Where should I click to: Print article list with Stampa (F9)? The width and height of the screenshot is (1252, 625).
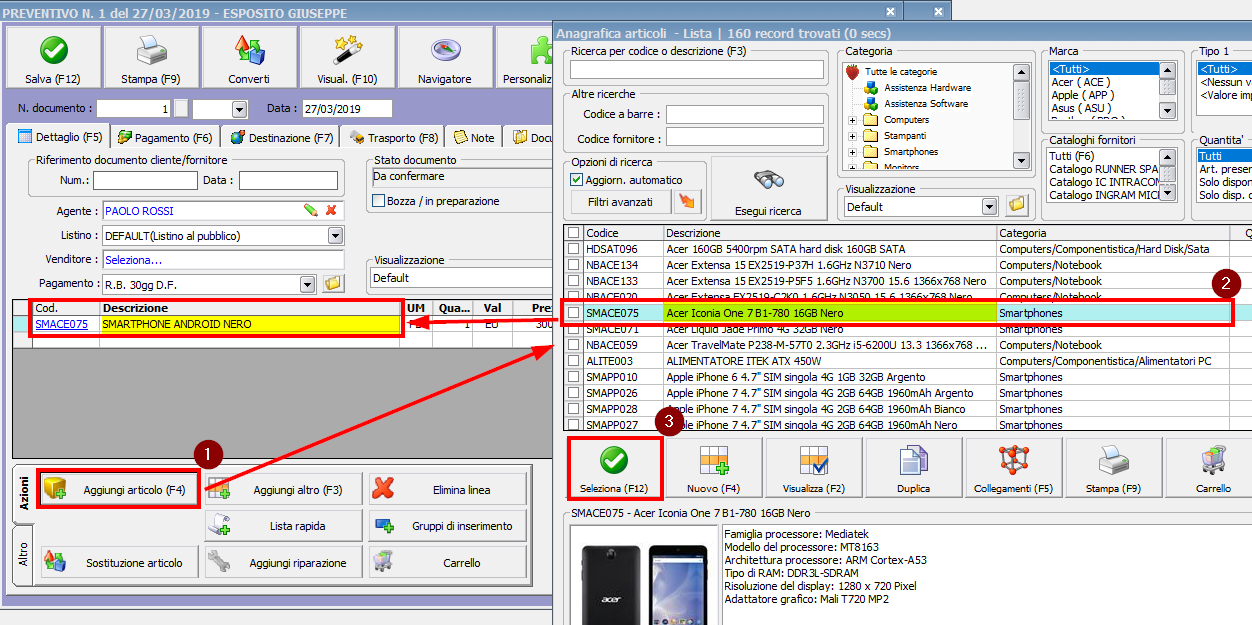(x=1113, y=469)
